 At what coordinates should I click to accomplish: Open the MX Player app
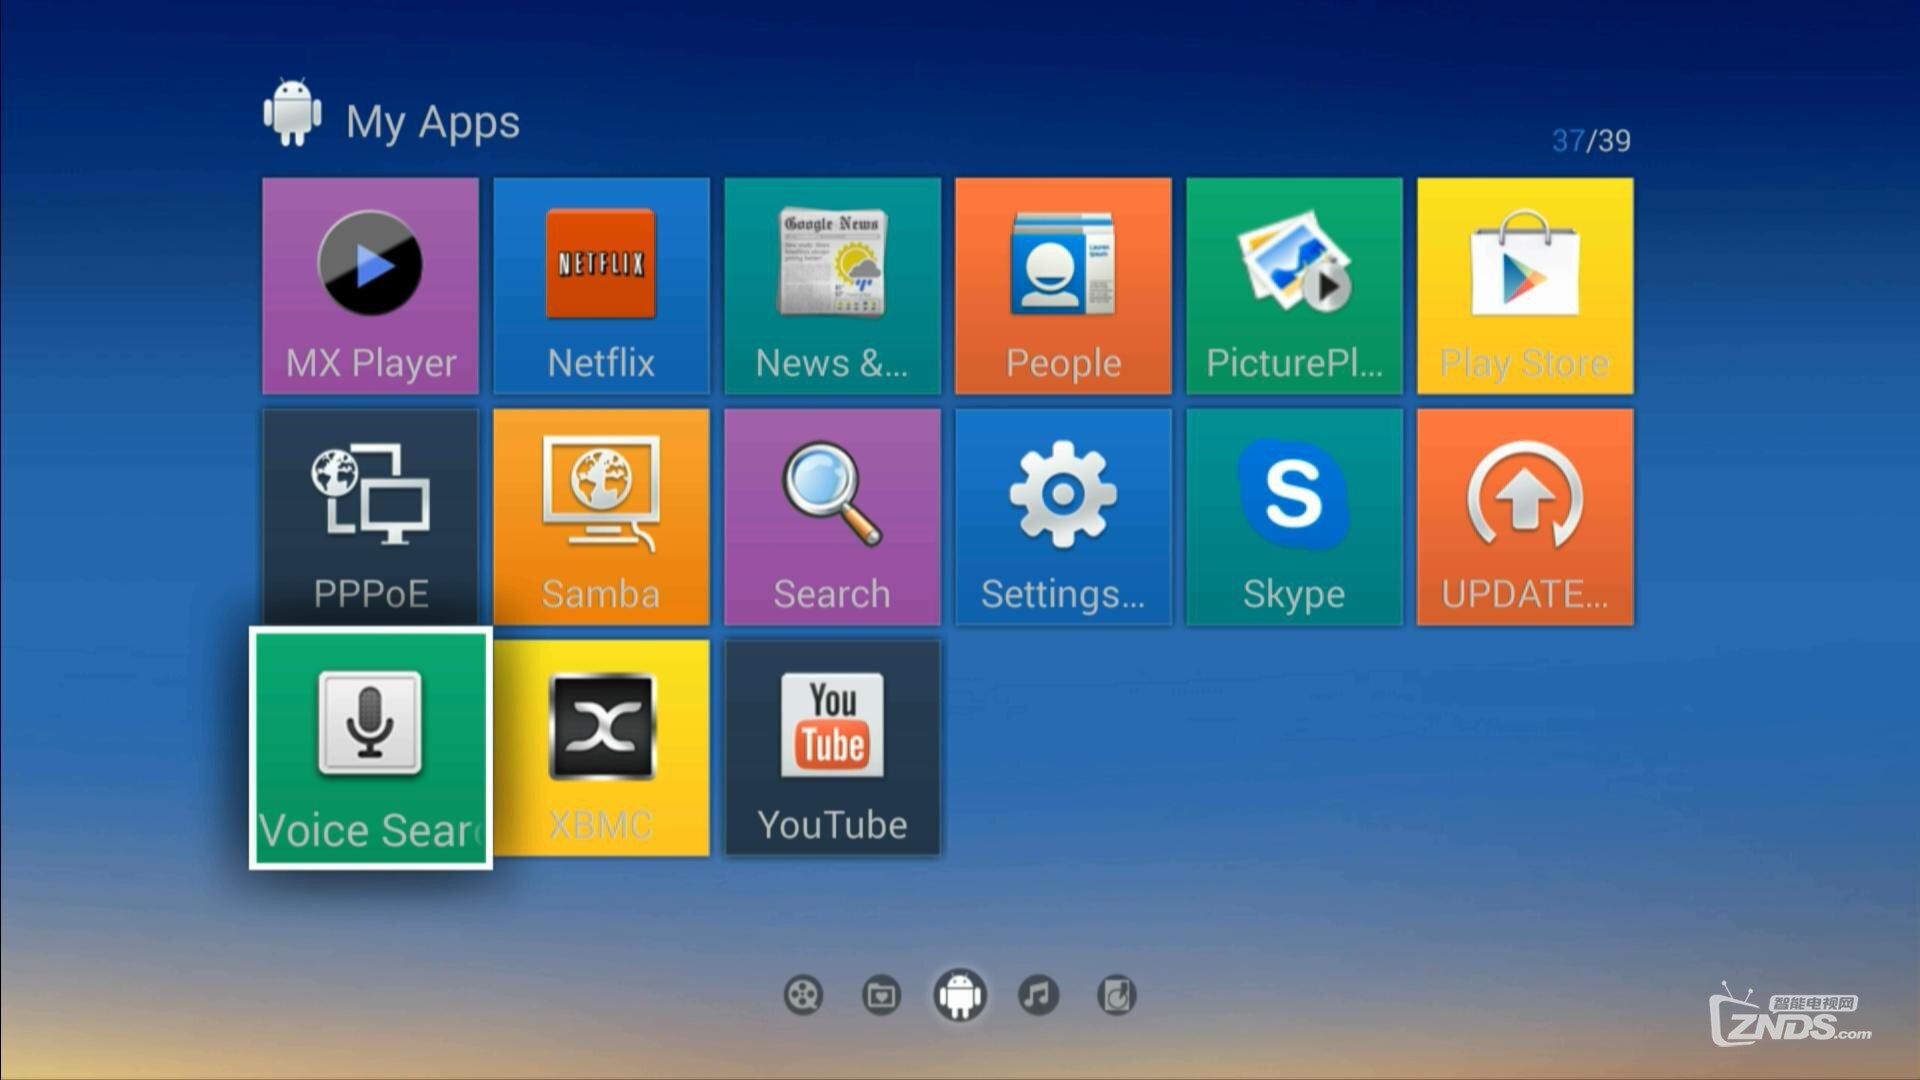tap(370, 286)
